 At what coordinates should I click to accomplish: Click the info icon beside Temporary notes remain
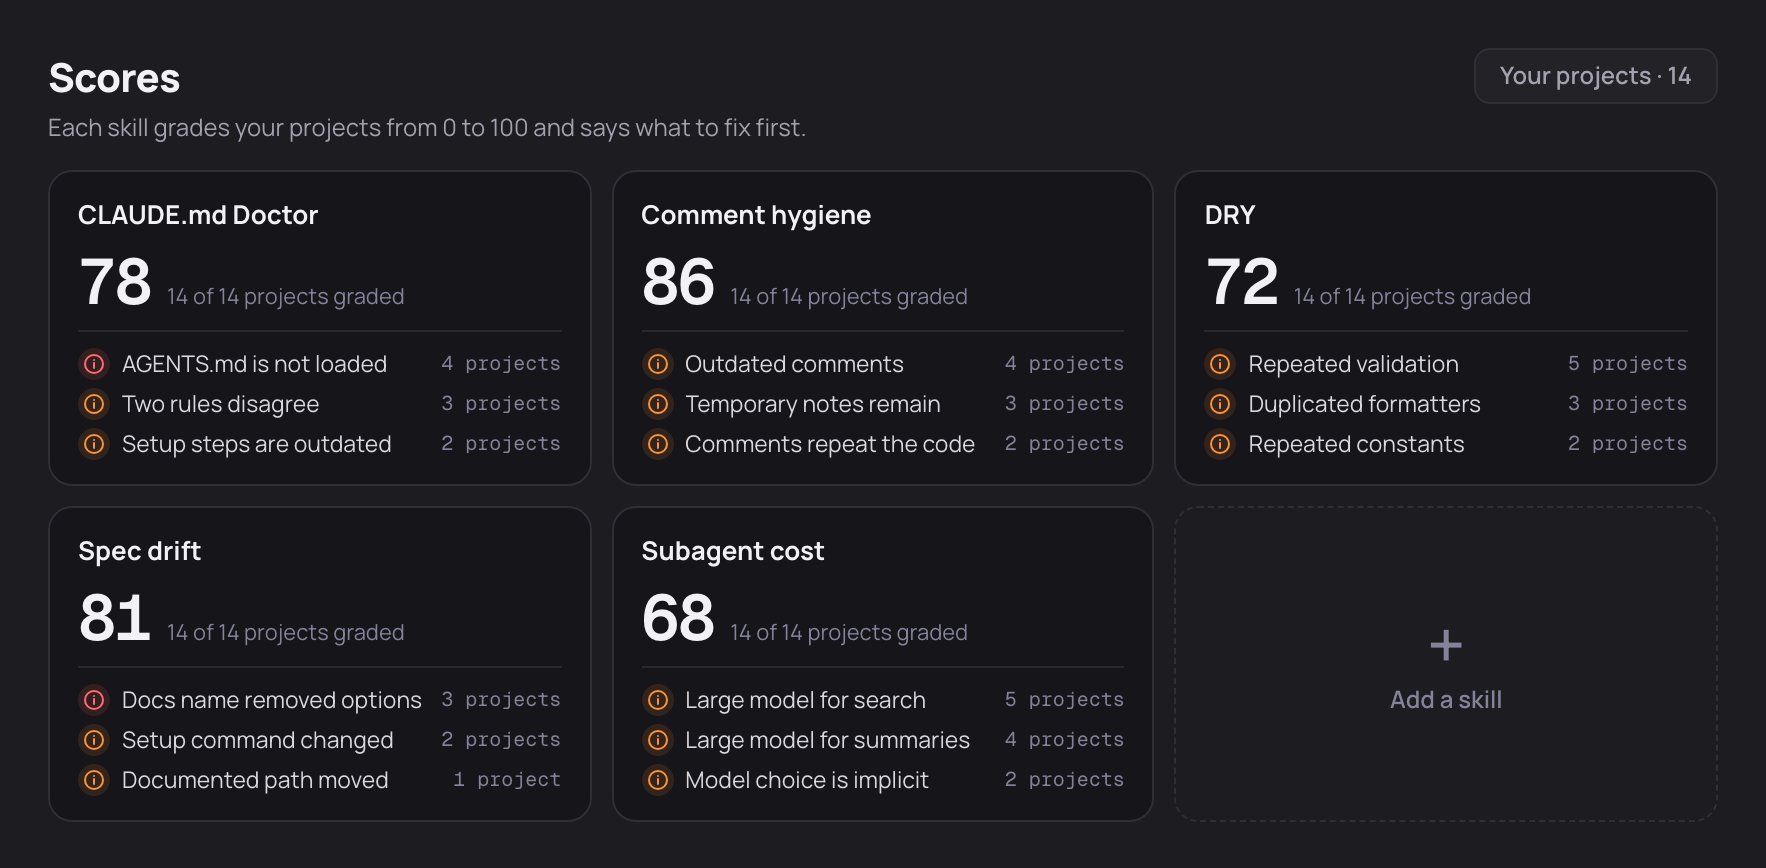[x=658, y=404]
